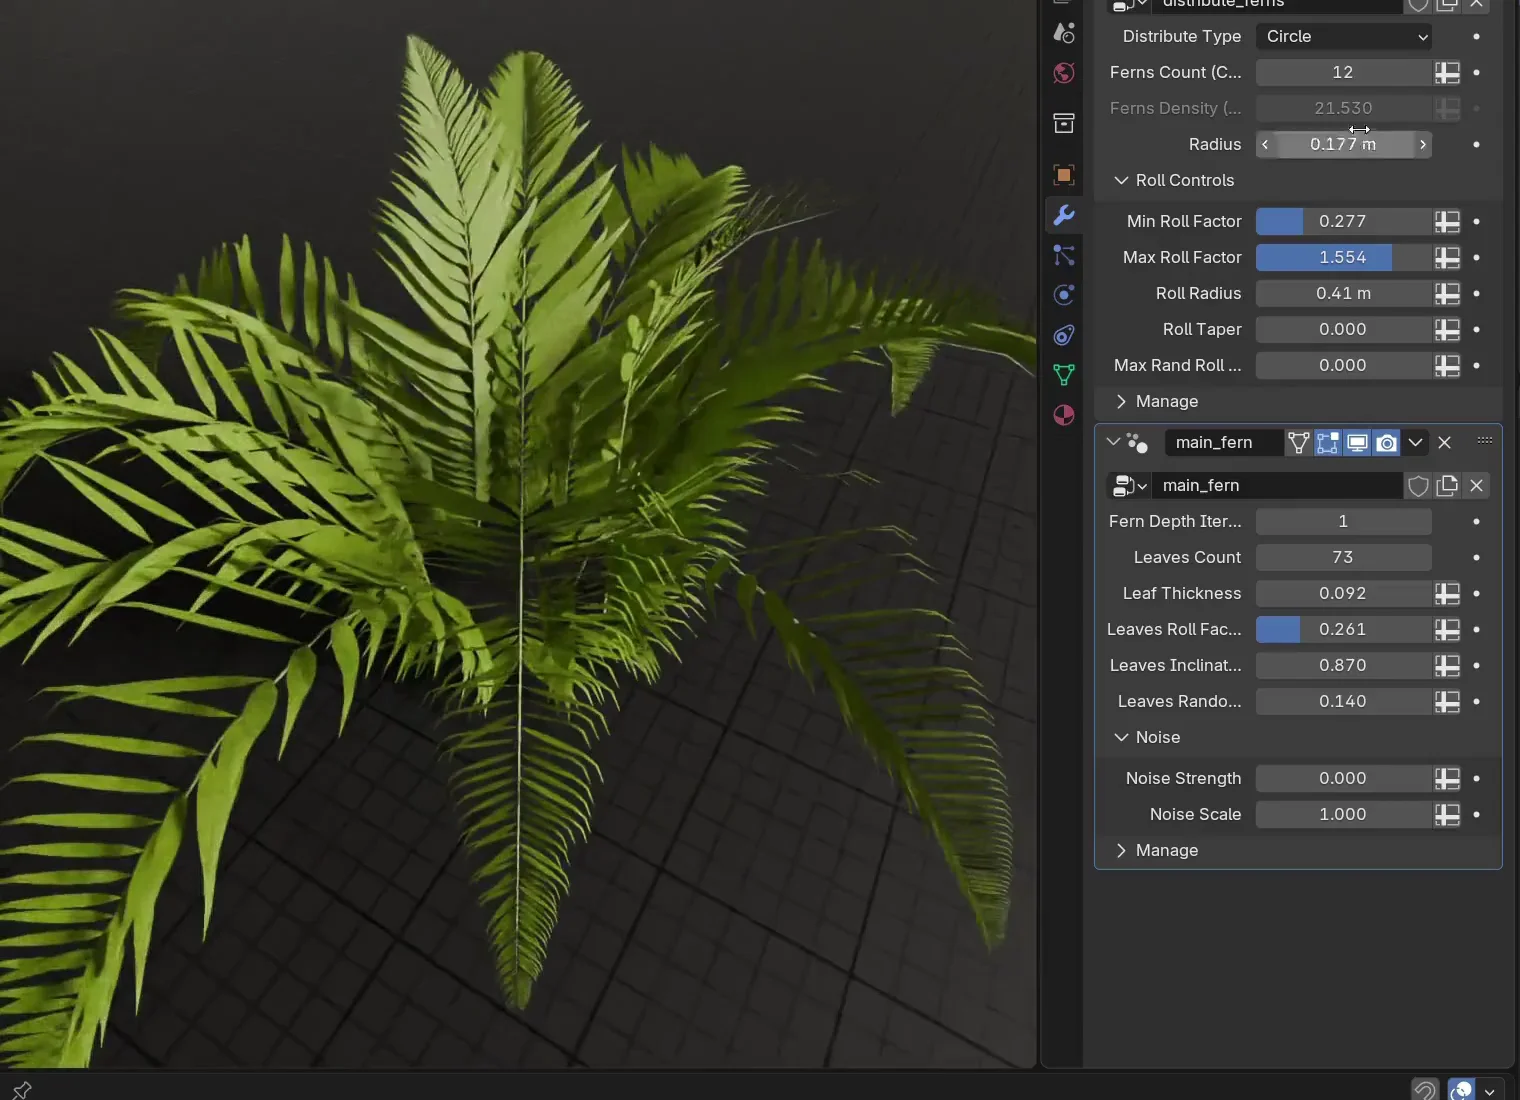Switch to the Particles properties tab
Screen dimensions: 1520x1100
(1064, 255)
